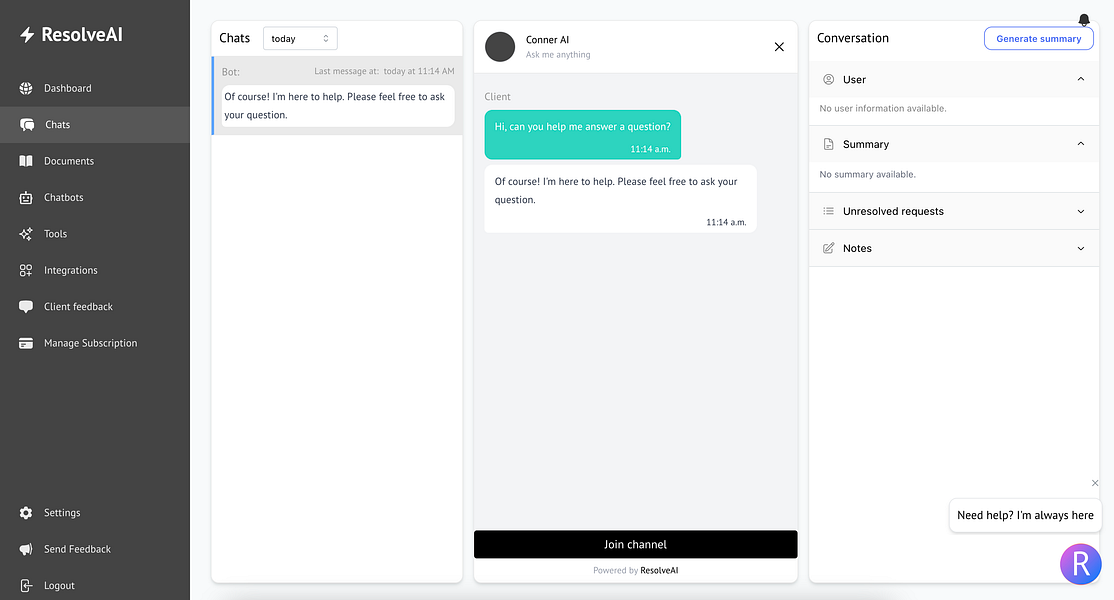Click 'No summary available.' text
The height and width of the screenshot is (600, 1114).
point(867,175)
